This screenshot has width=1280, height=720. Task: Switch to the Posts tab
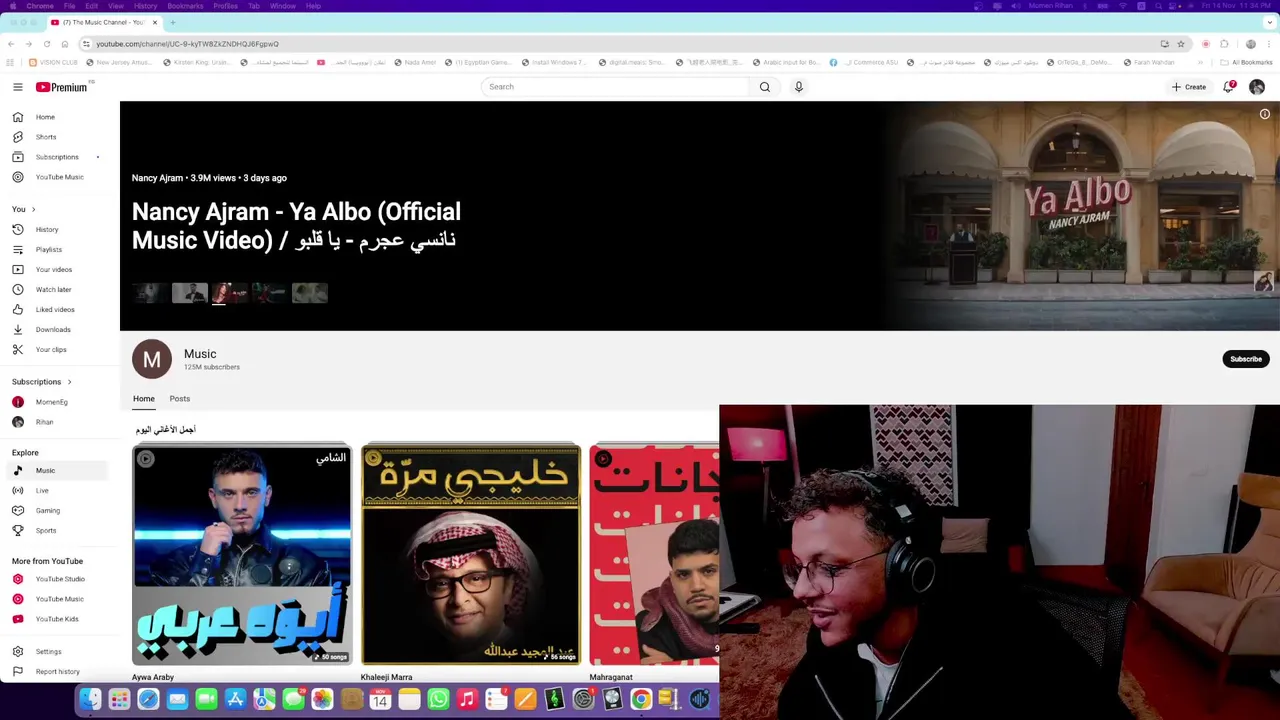coord(180,398)
